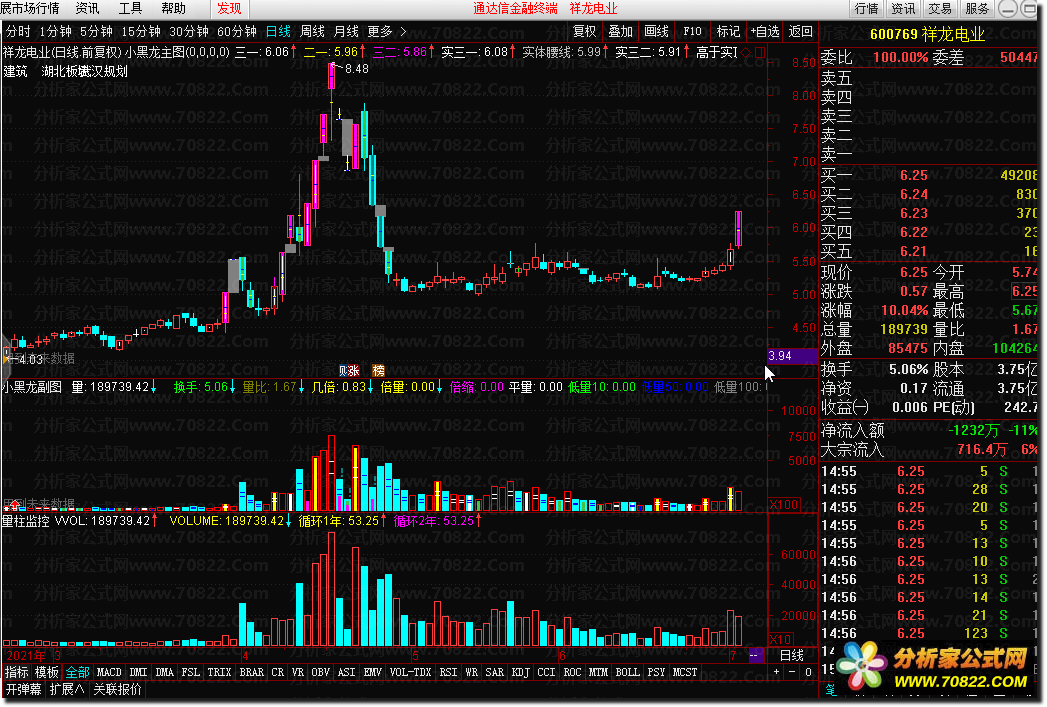Select the 日线 daily period
1047x707 pixels.
278,31
